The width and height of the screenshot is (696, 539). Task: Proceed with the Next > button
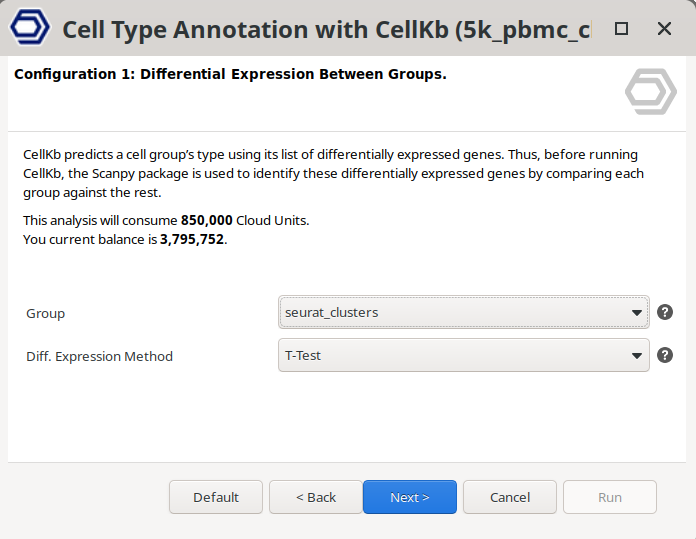coord(410,497)
